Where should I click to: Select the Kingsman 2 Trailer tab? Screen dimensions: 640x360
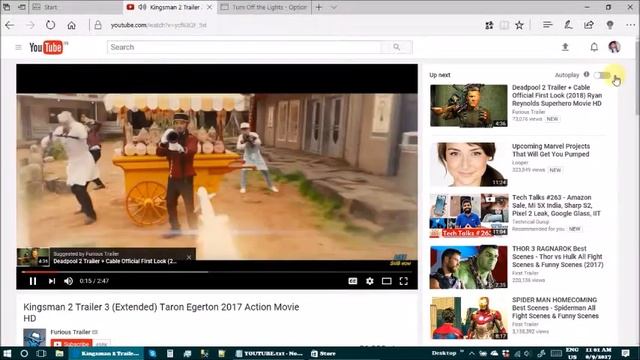[x=169, y=7]
